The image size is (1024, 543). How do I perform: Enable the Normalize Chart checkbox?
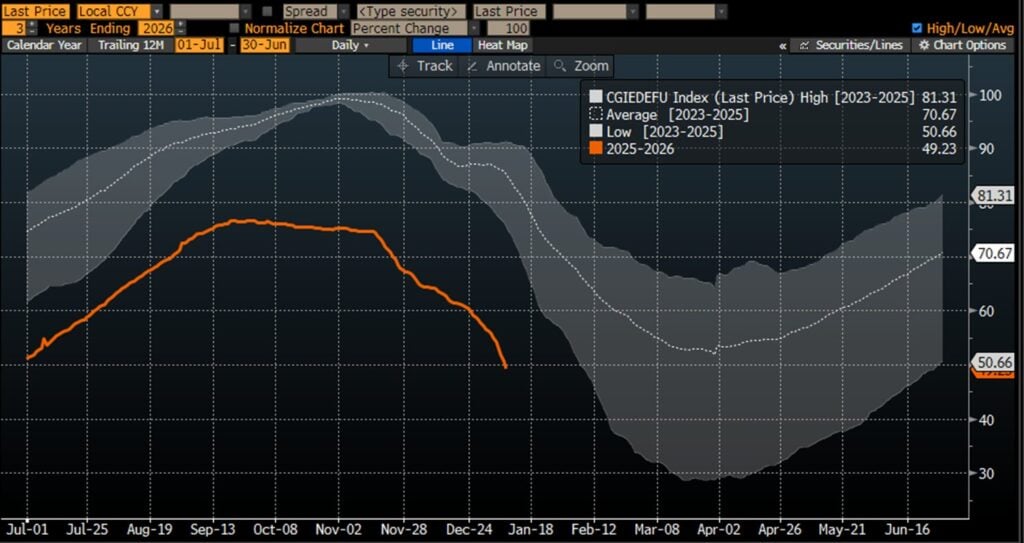click(234, 28)
